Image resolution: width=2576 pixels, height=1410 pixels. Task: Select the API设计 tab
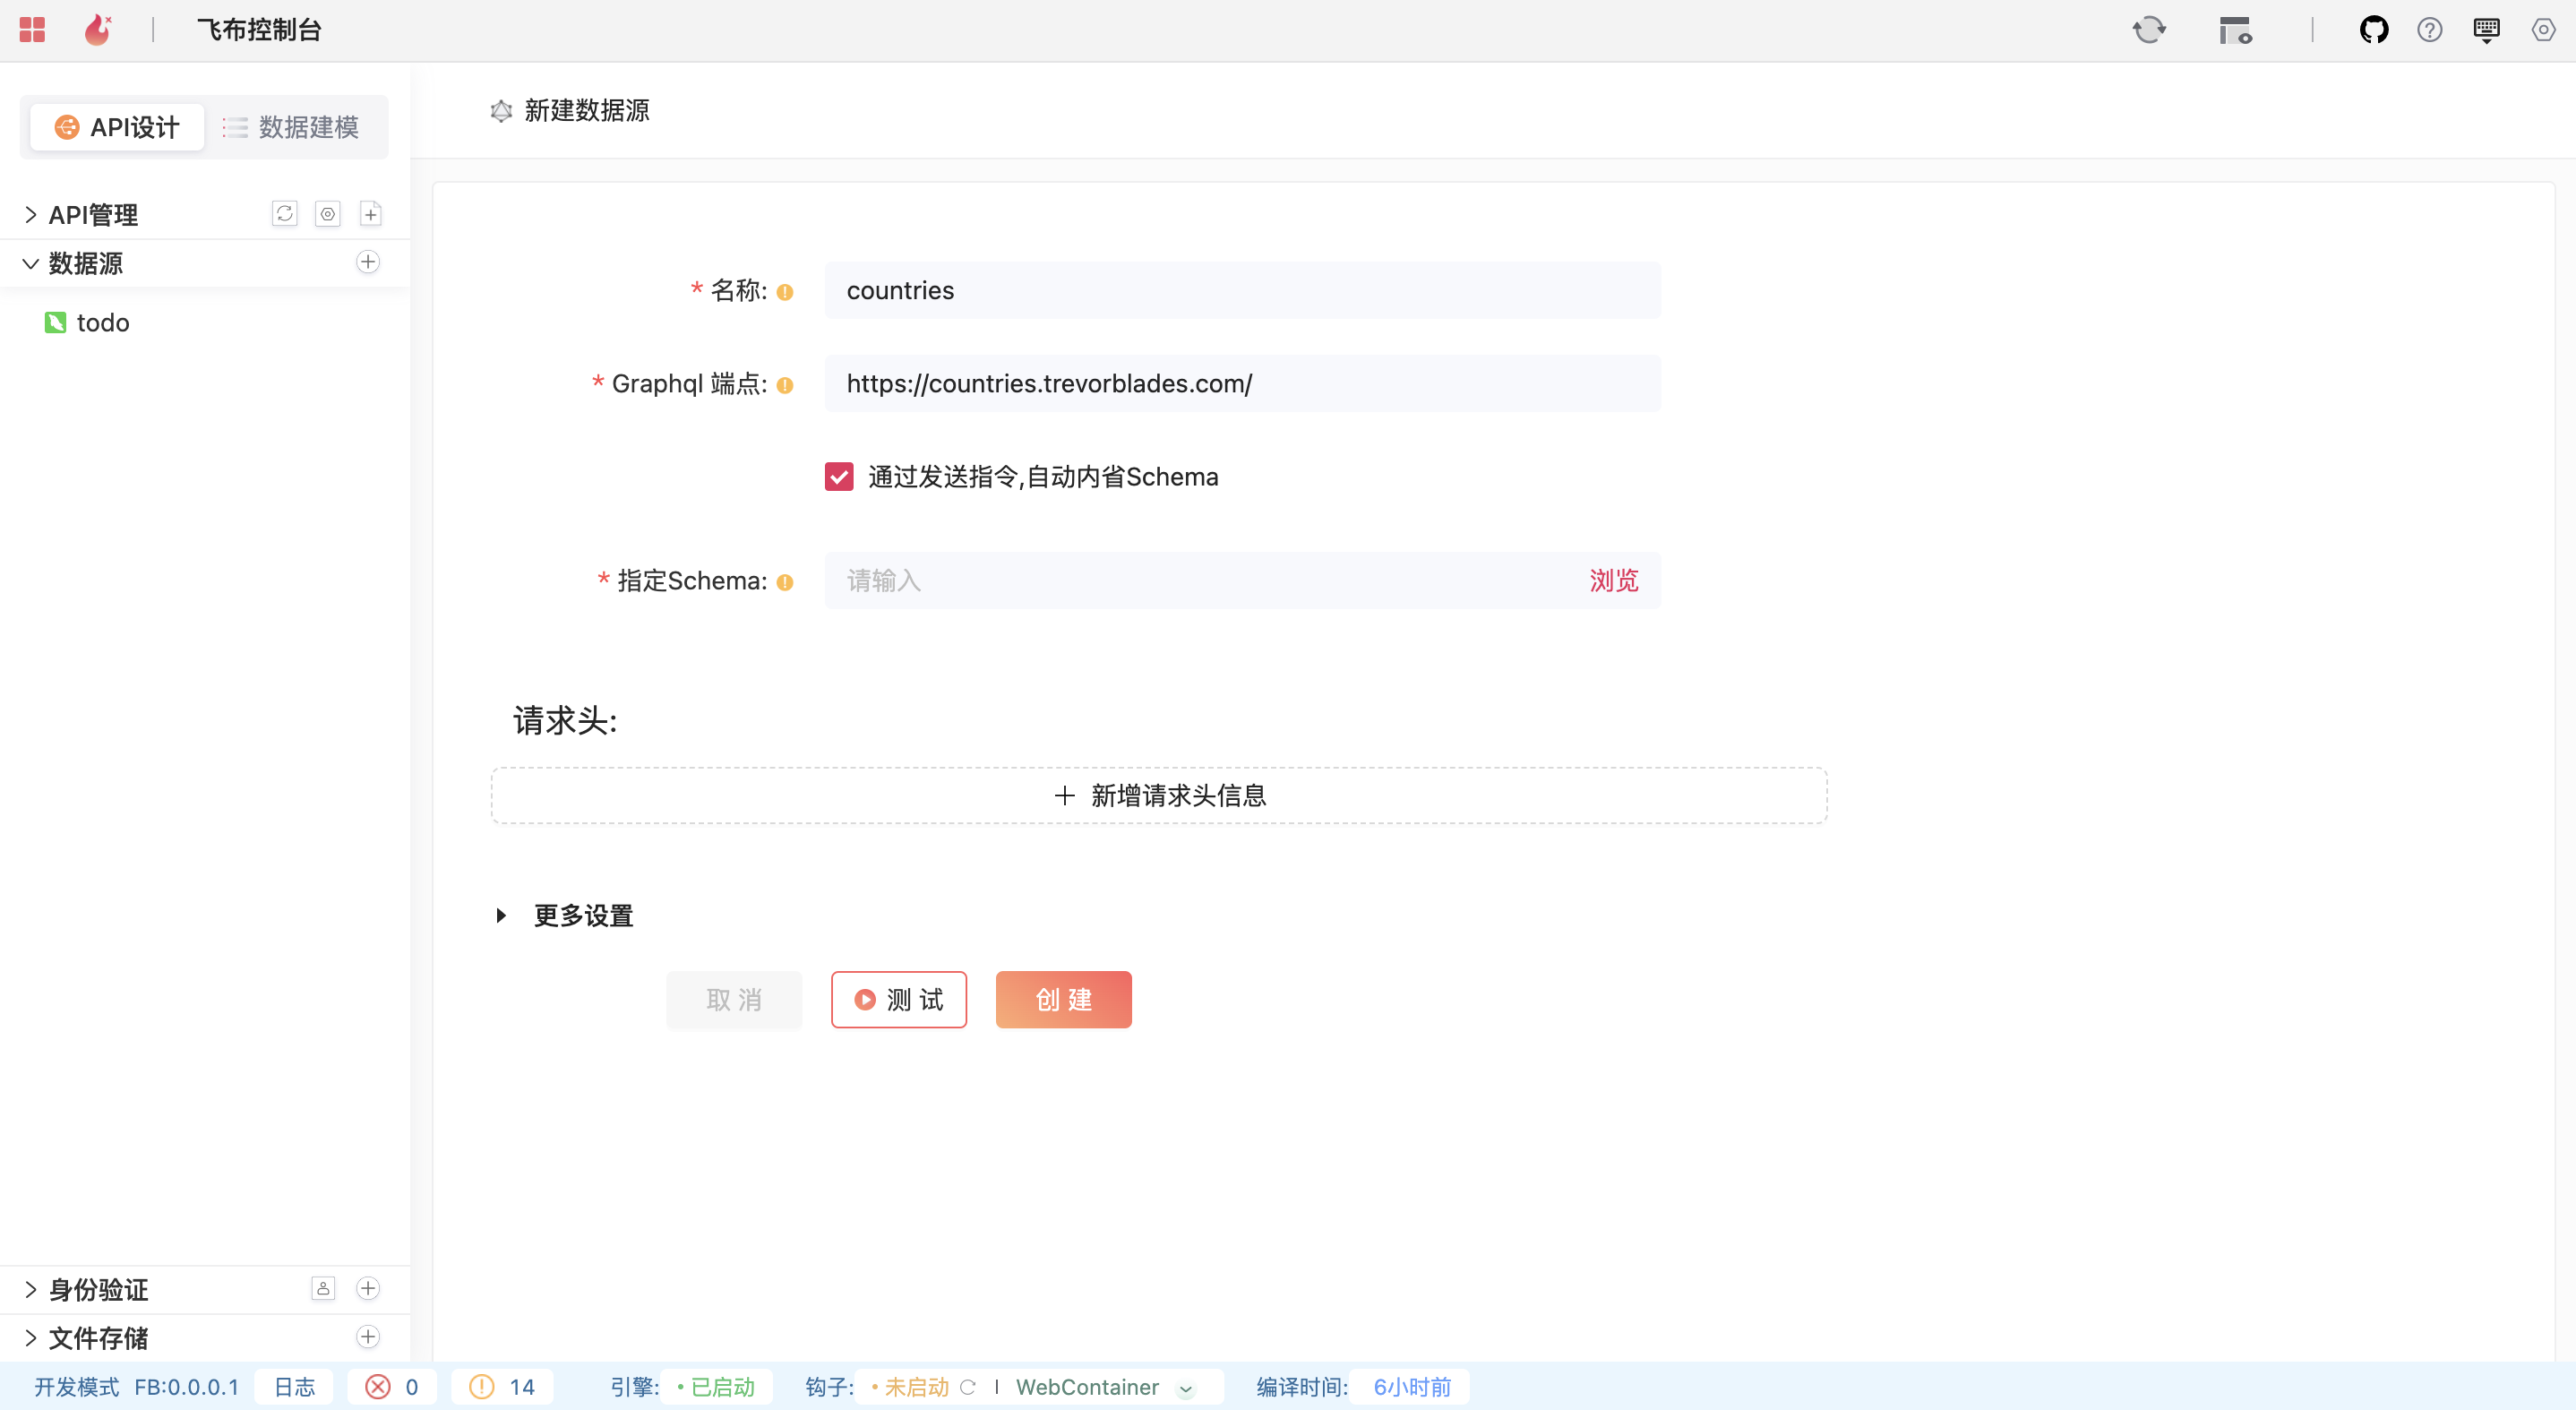(117, 127)
